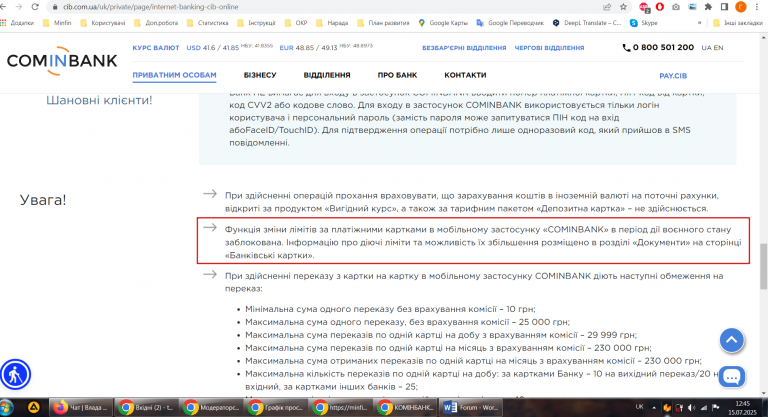Select 'ПРО БАНК' menu item
The image size is (768, 417).
pos(397,75)
